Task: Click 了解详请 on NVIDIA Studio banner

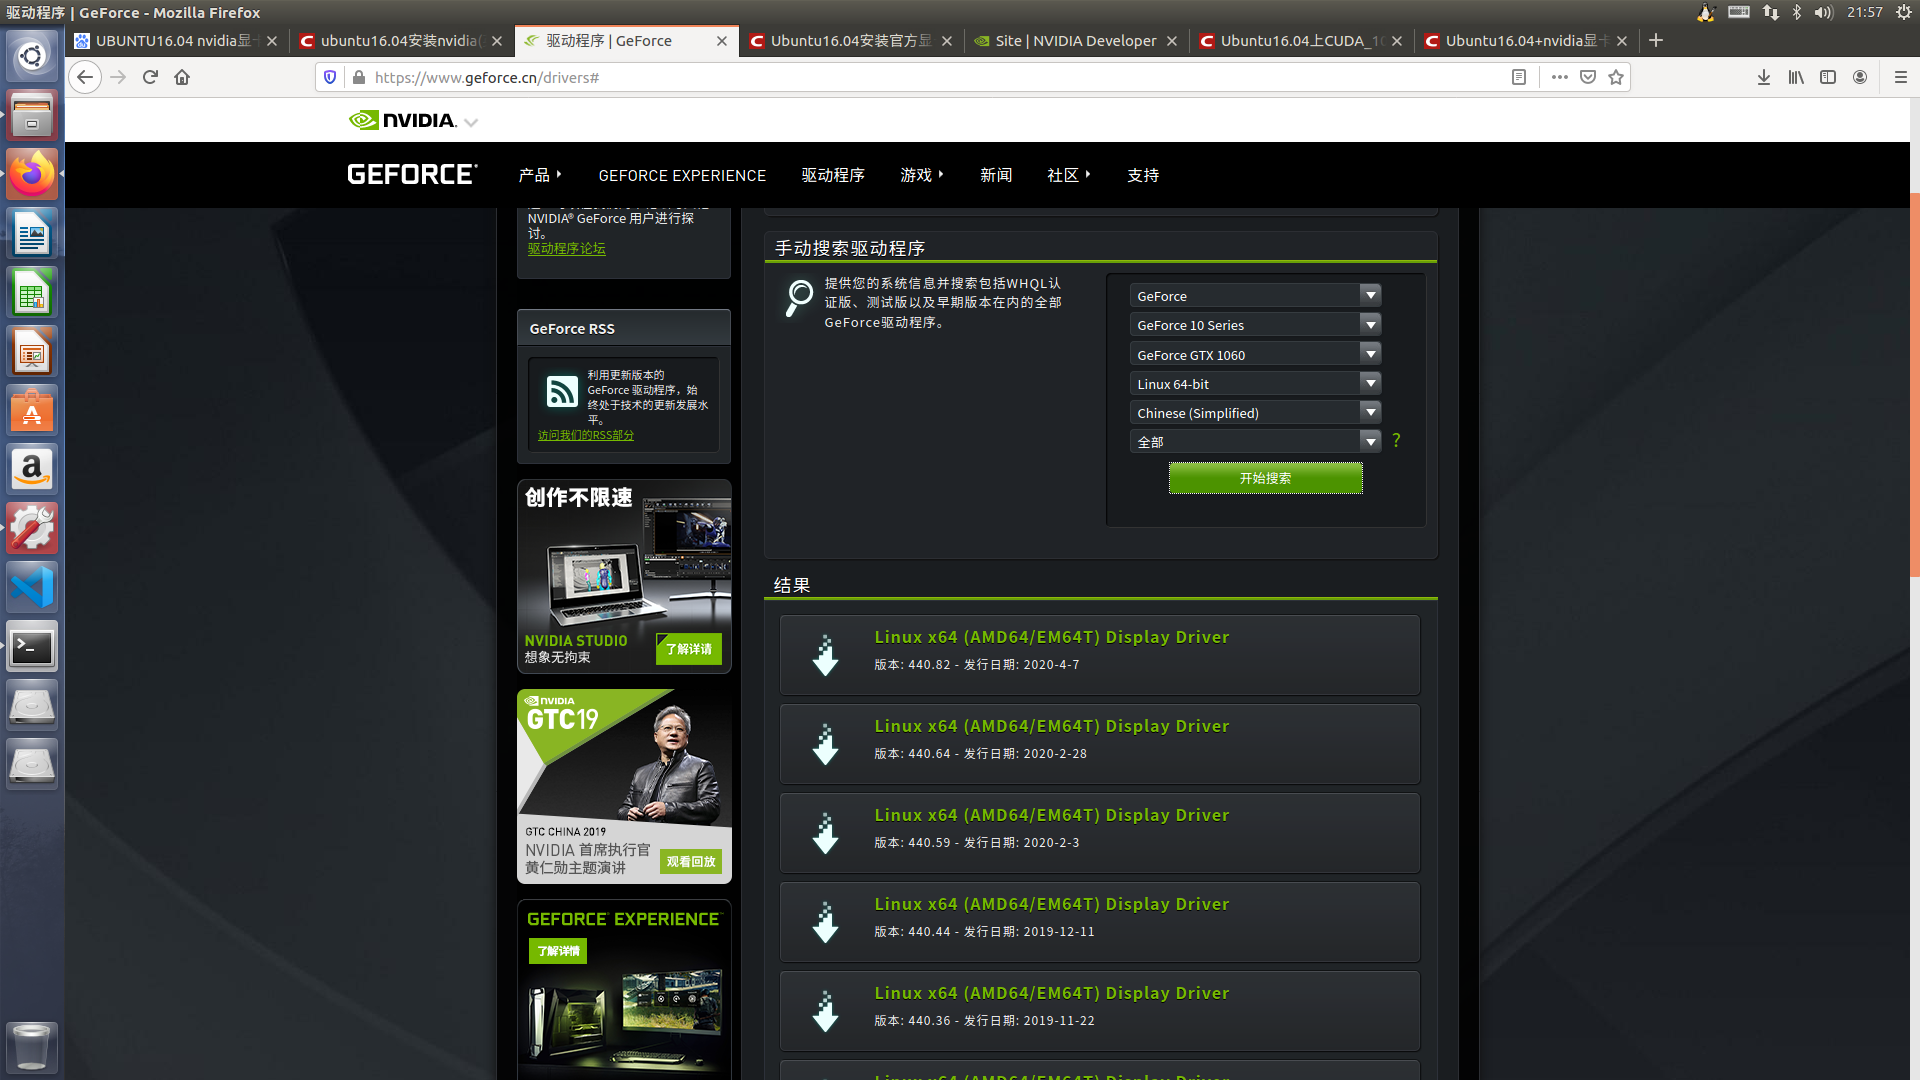Action: pyautogui.click(x=689, y=649)
